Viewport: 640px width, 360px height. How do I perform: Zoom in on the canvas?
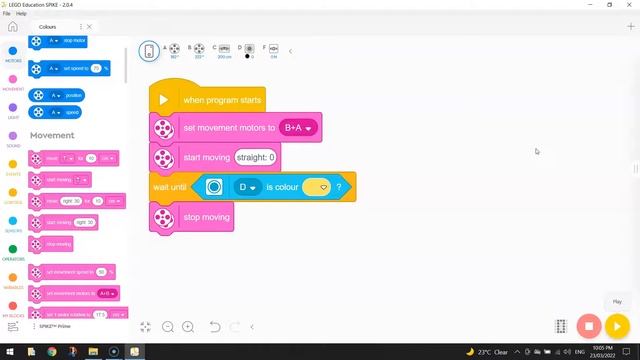pos(188,327)
